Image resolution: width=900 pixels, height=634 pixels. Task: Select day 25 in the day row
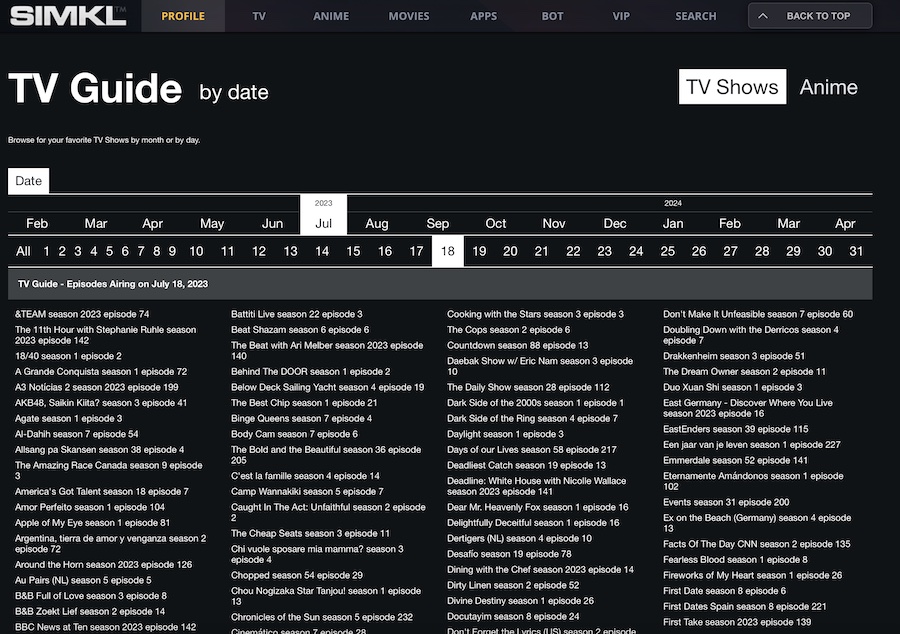[668, 251]
